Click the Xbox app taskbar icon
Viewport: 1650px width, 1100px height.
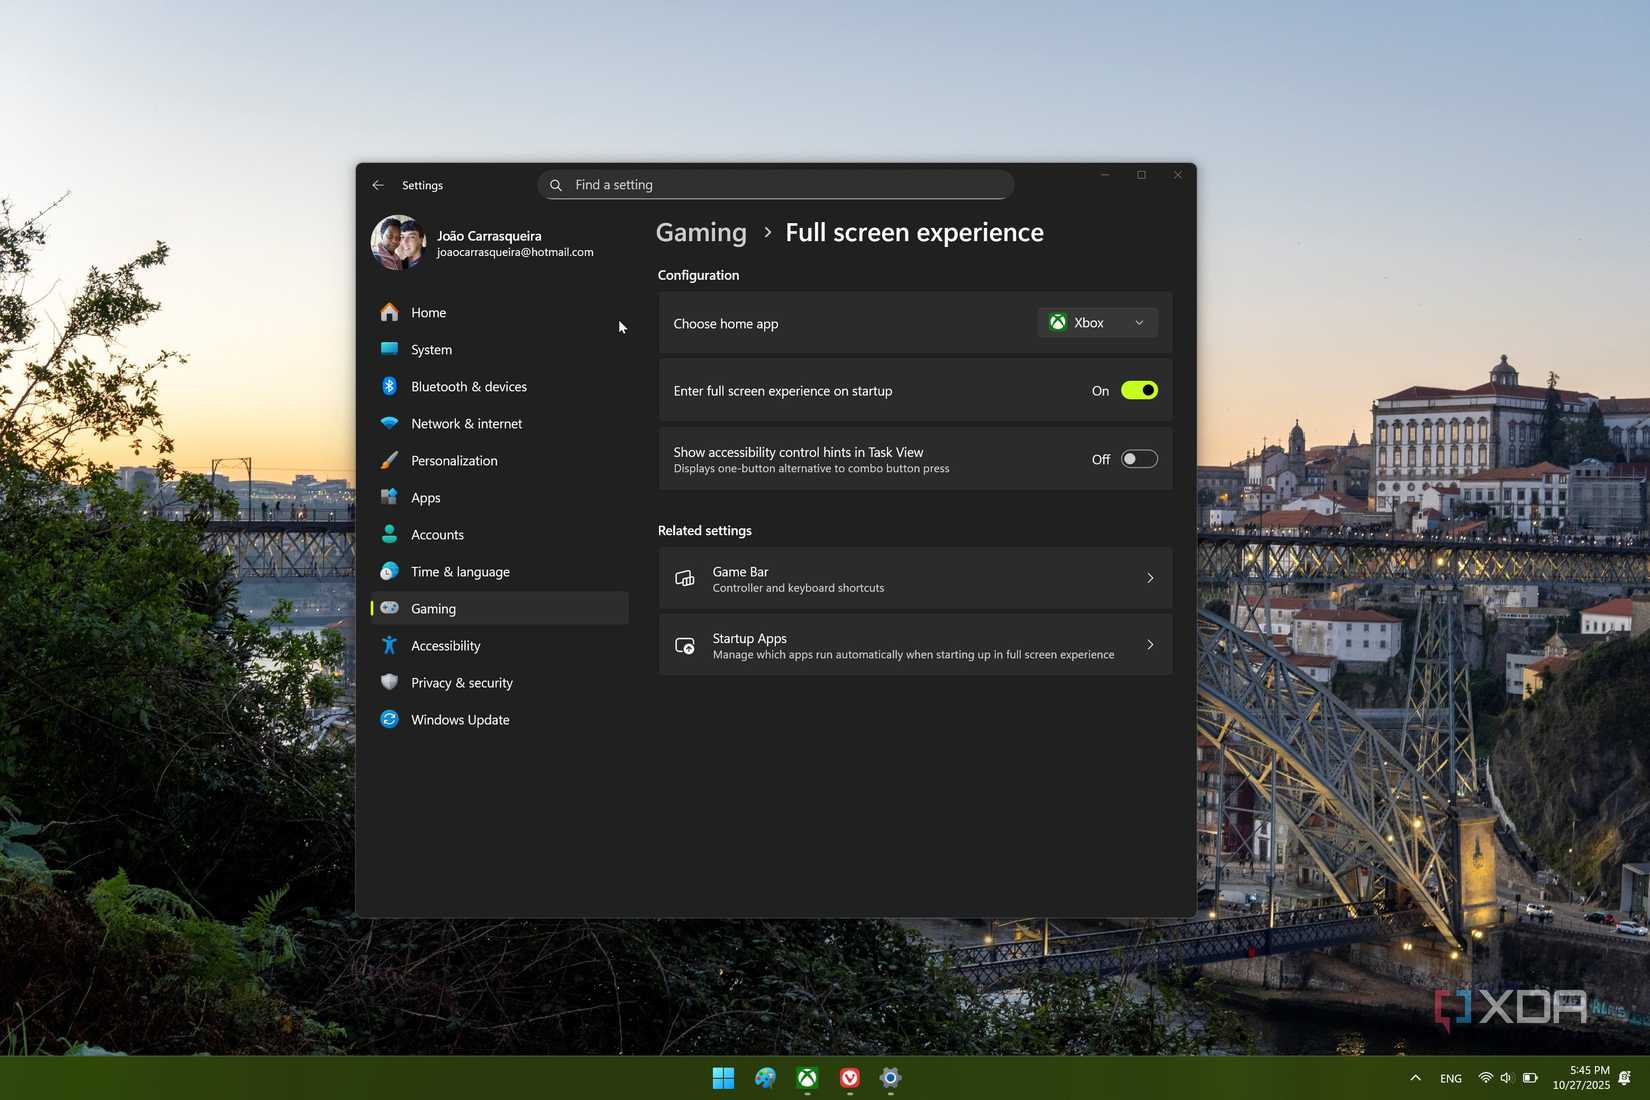[x=807, y=1078]
